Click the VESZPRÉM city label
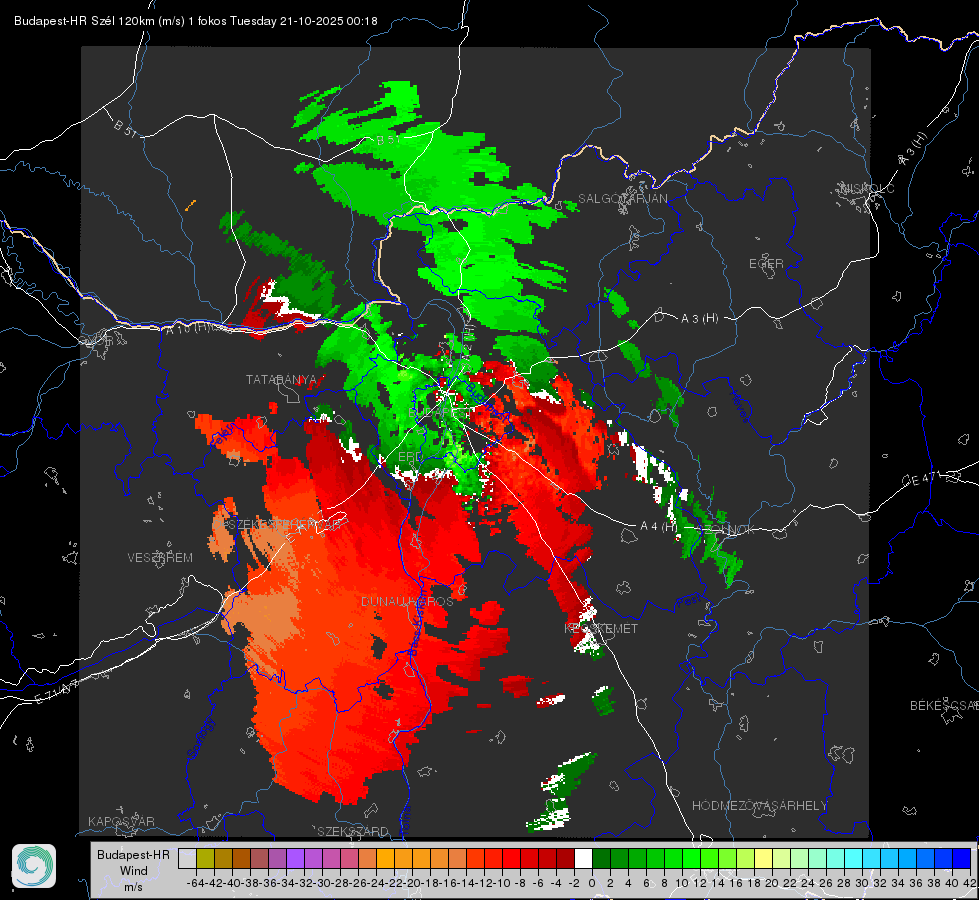Viewport: 979px width, 900px height. [160, 557]
